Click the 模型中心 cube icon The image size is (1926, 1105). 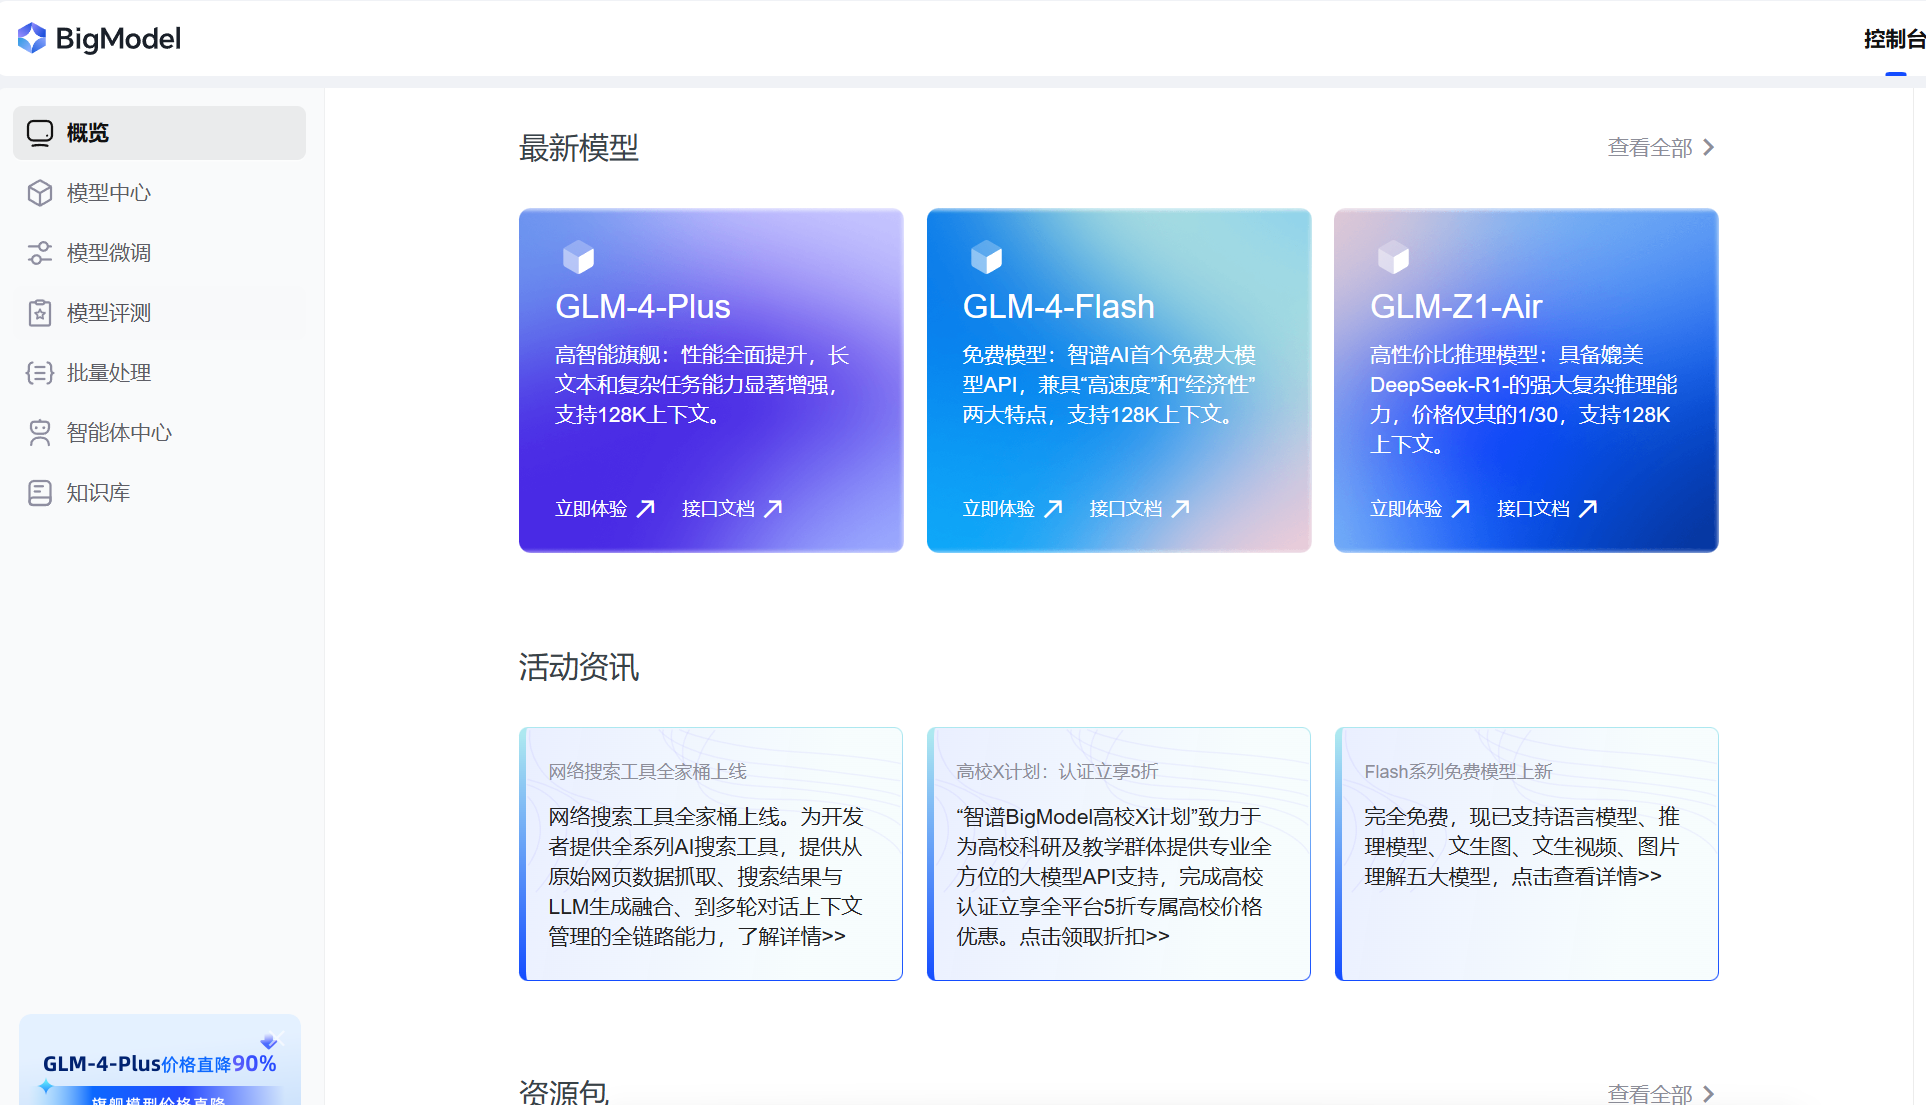pos(40,193)
